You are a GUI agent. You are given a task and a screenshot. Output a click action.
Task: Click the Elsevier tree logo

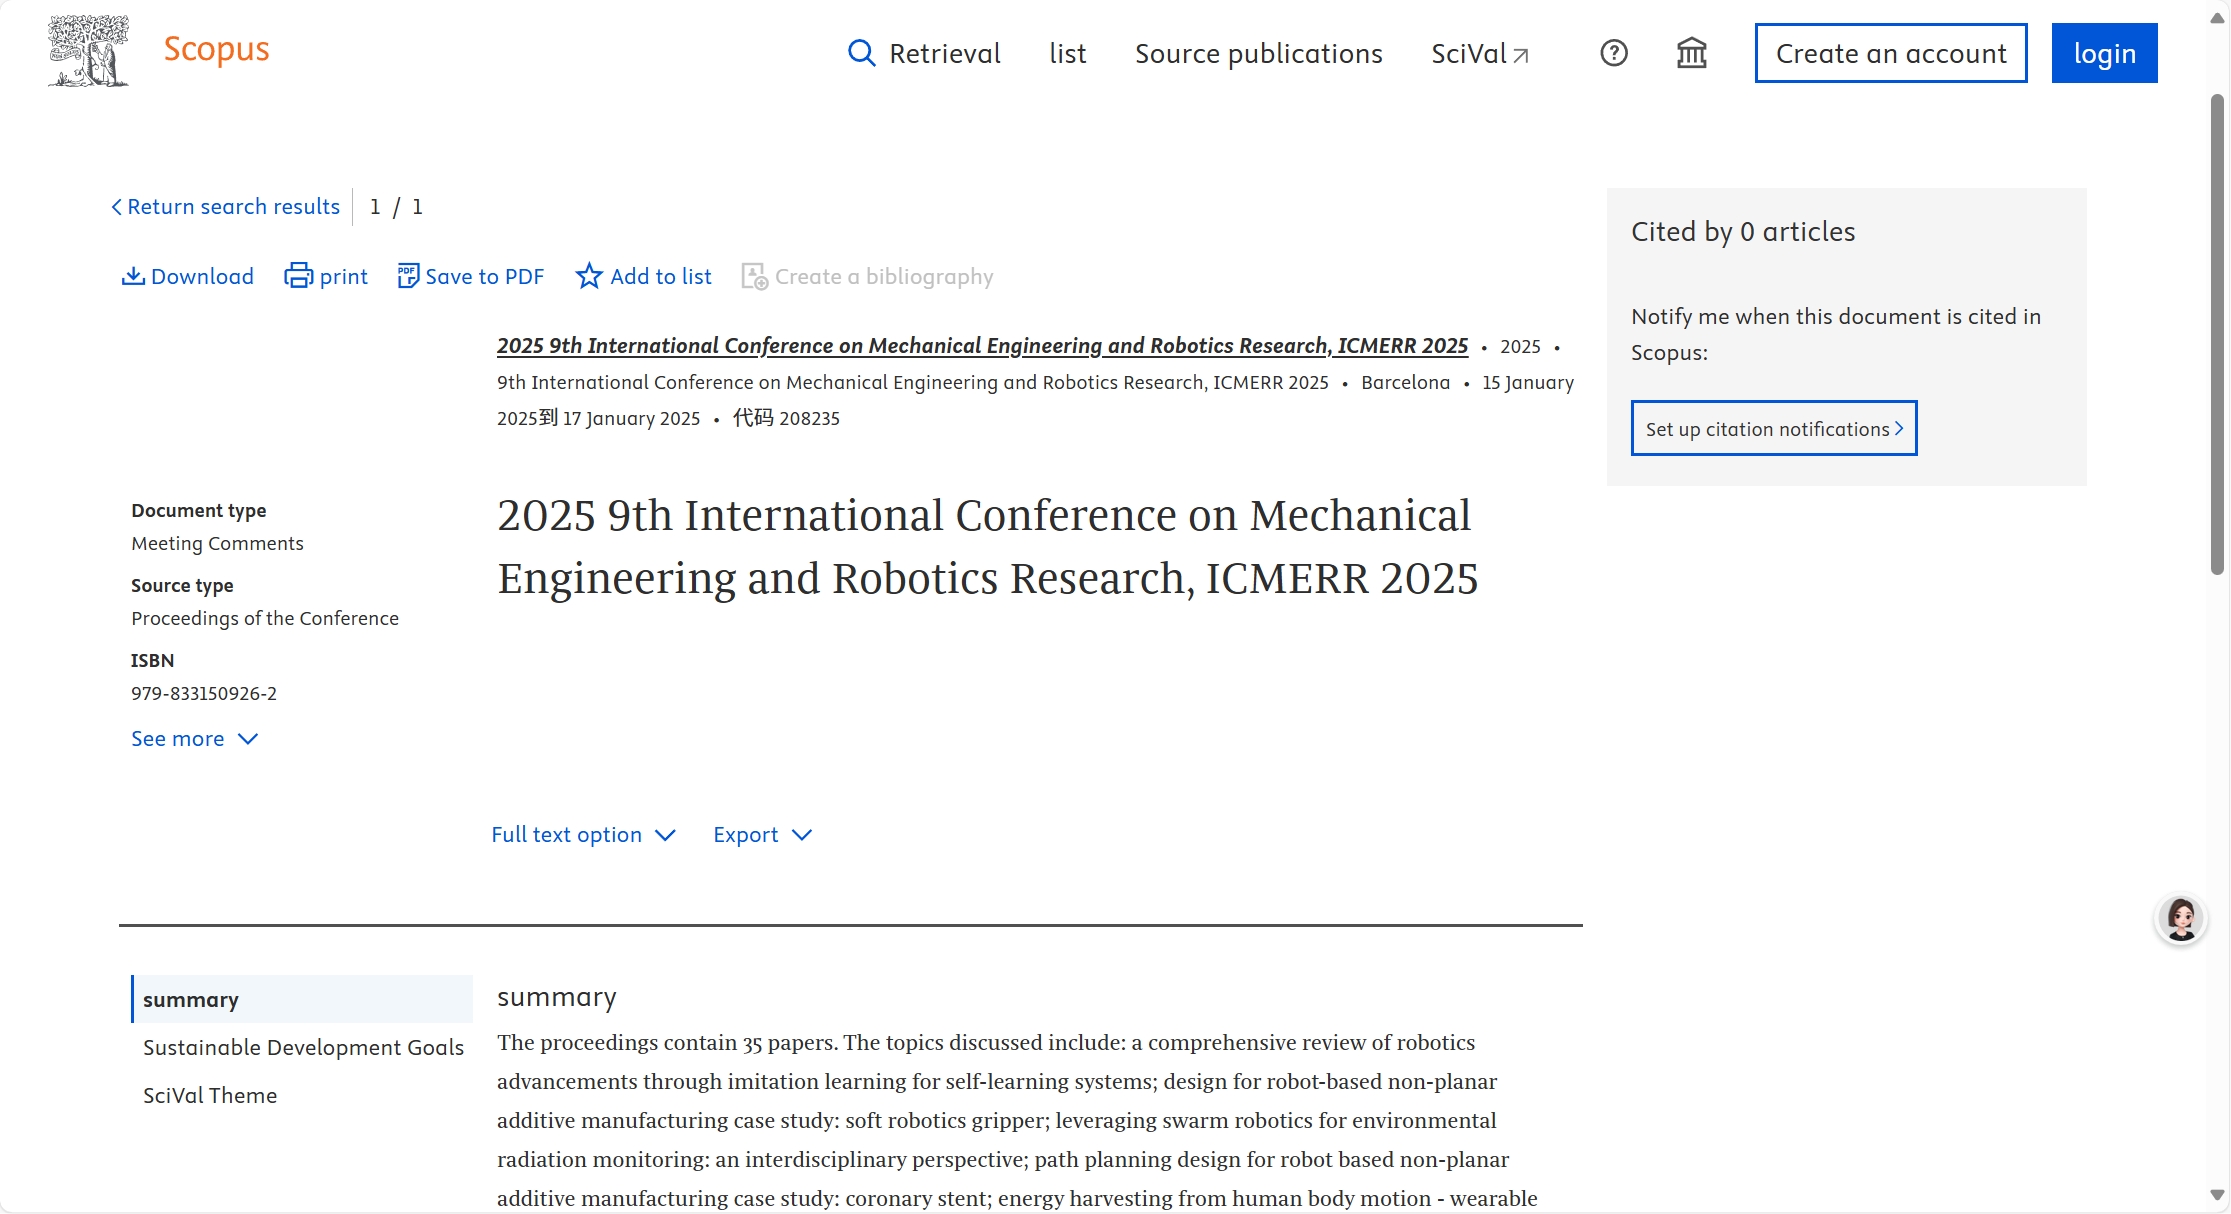click(89, 51)
